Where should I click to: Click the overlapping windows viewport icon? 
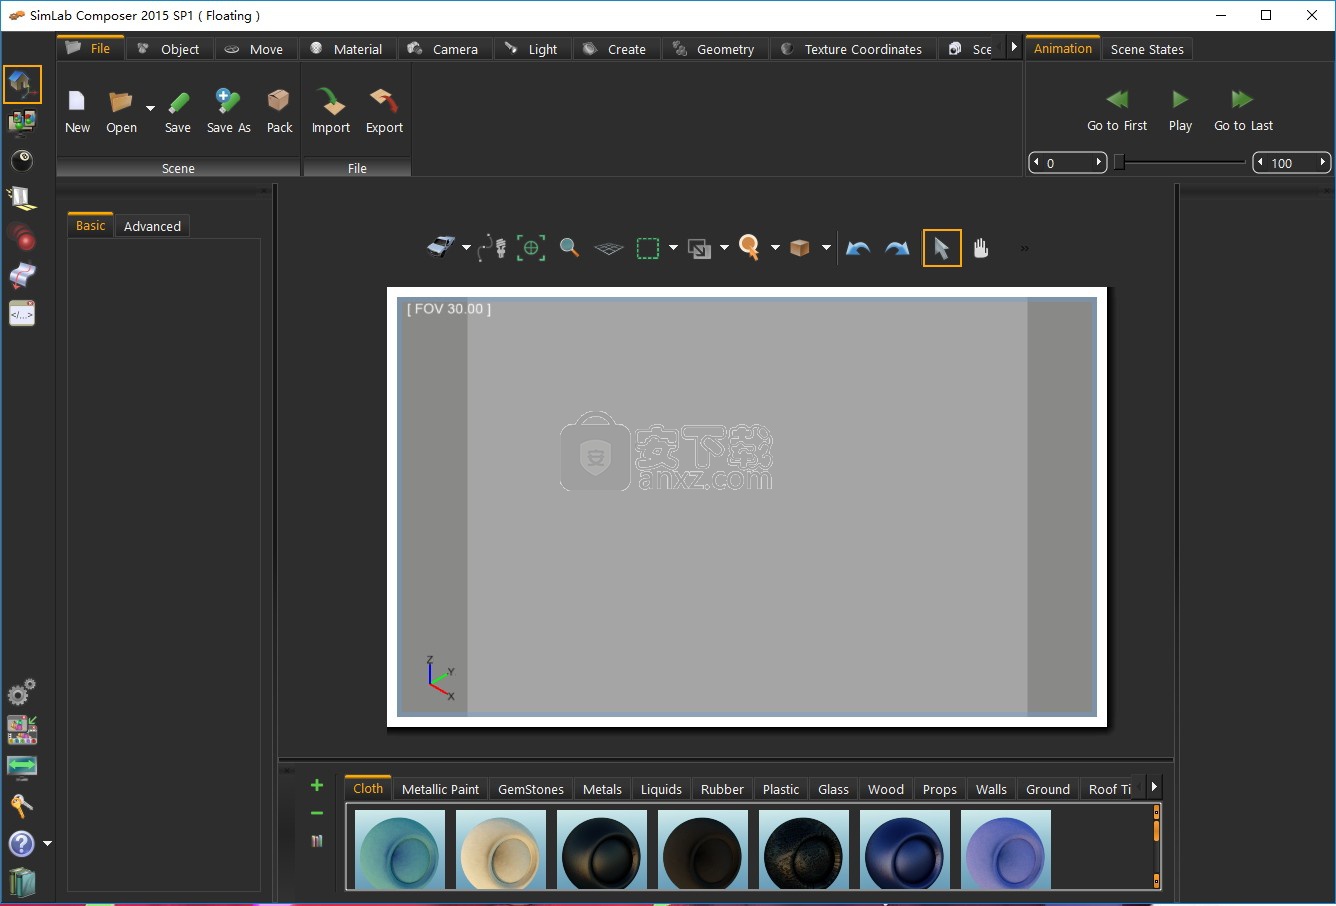coord(699,248)
